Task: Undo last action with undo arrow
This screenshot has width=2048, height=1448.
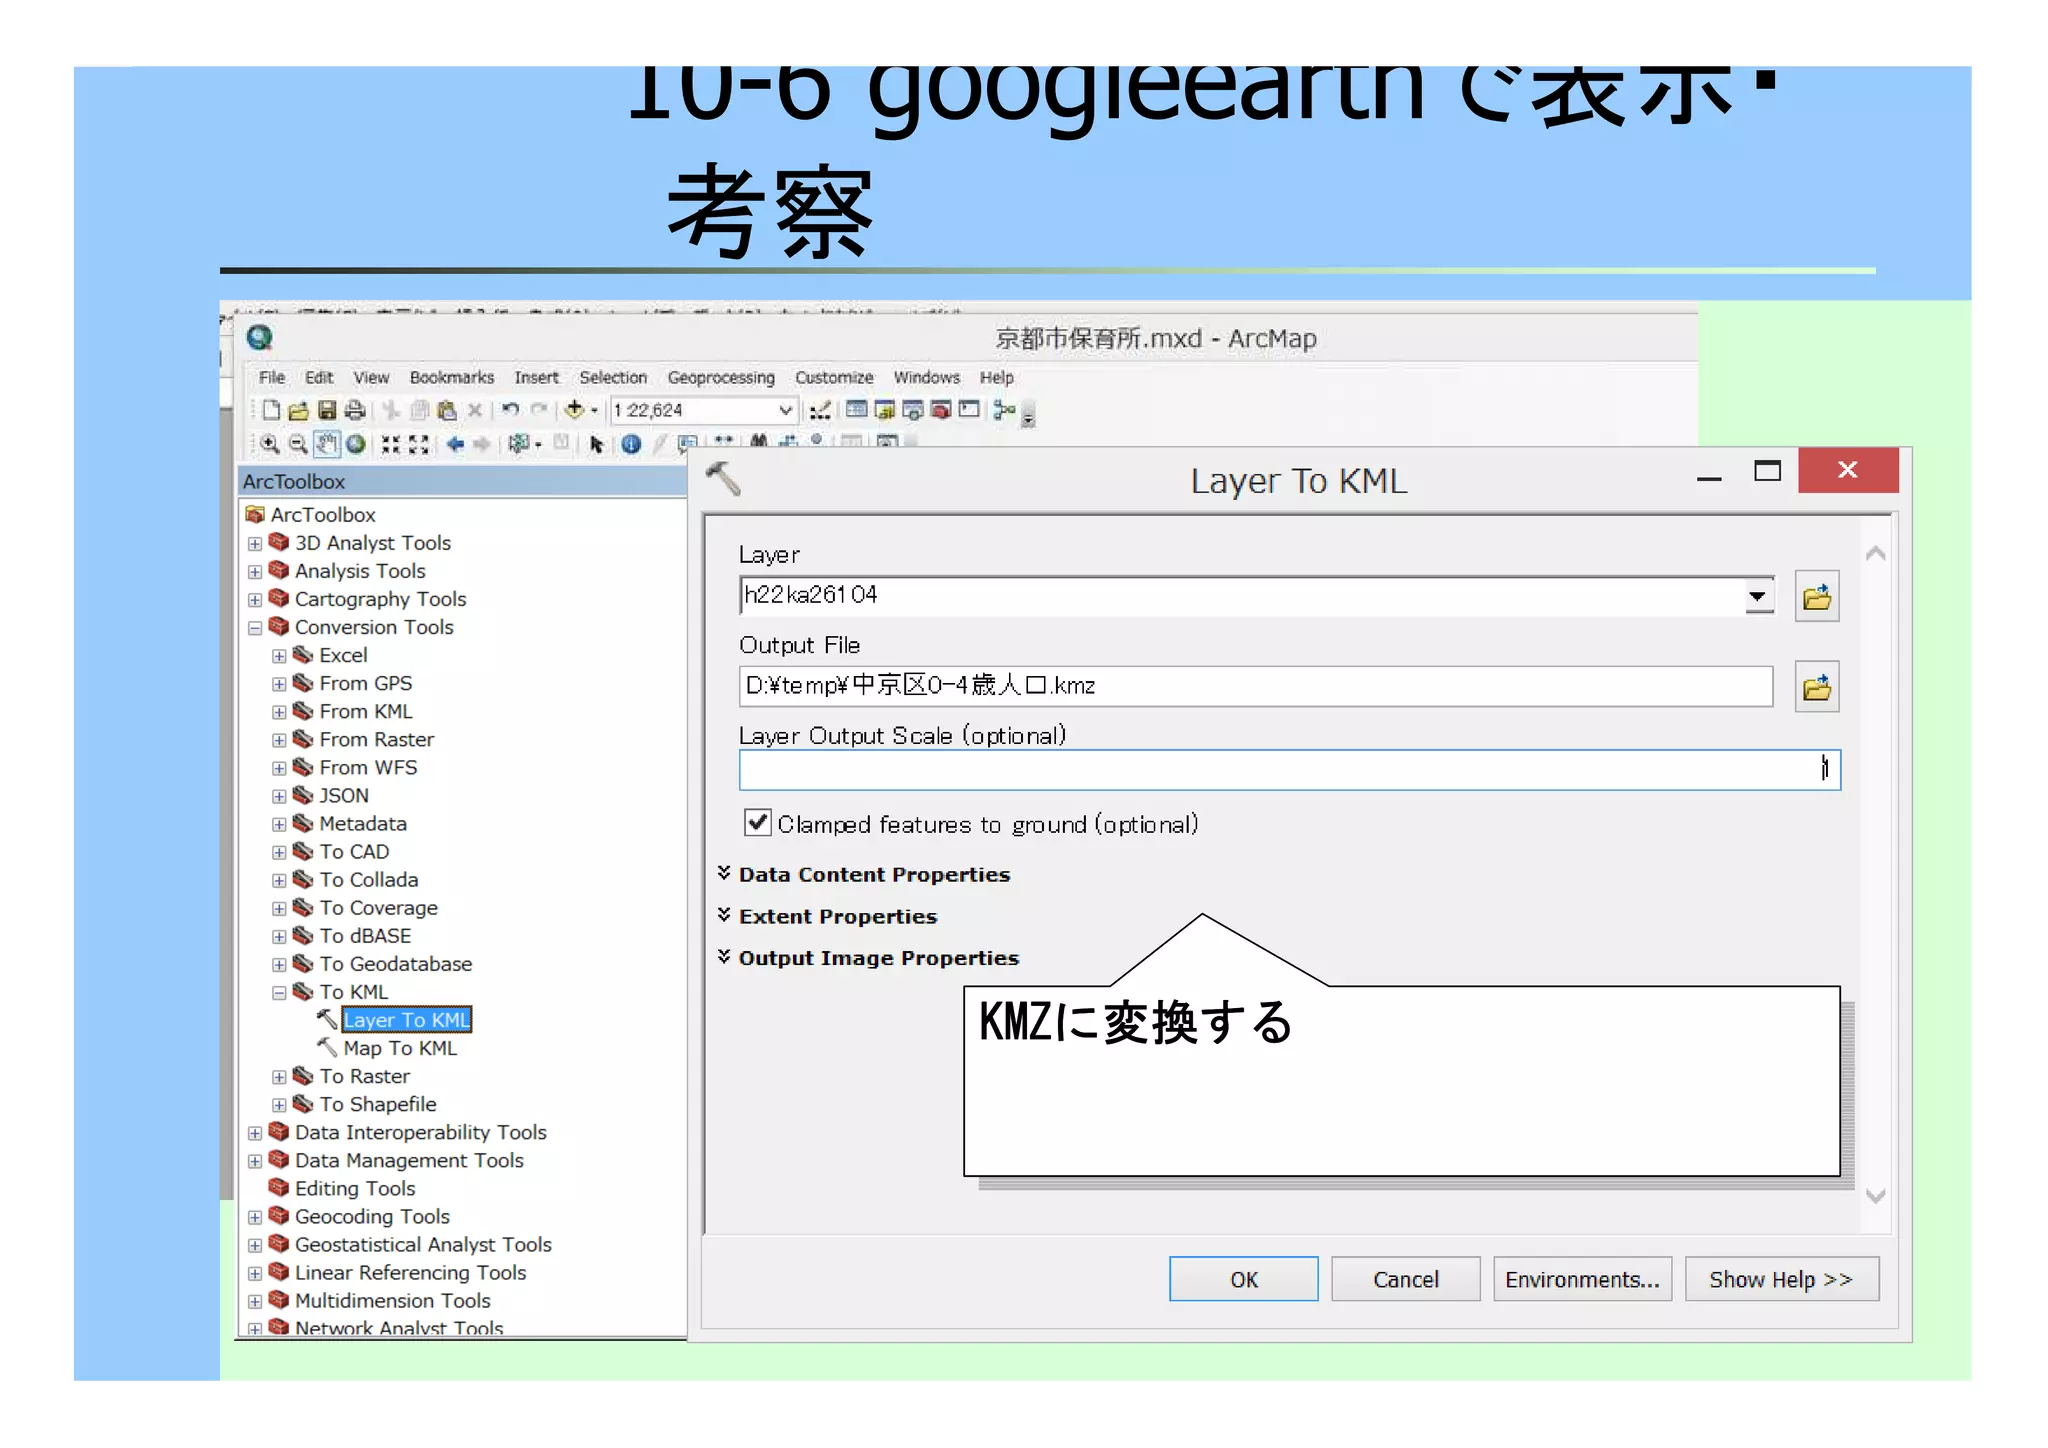Action: pos(510,410)
